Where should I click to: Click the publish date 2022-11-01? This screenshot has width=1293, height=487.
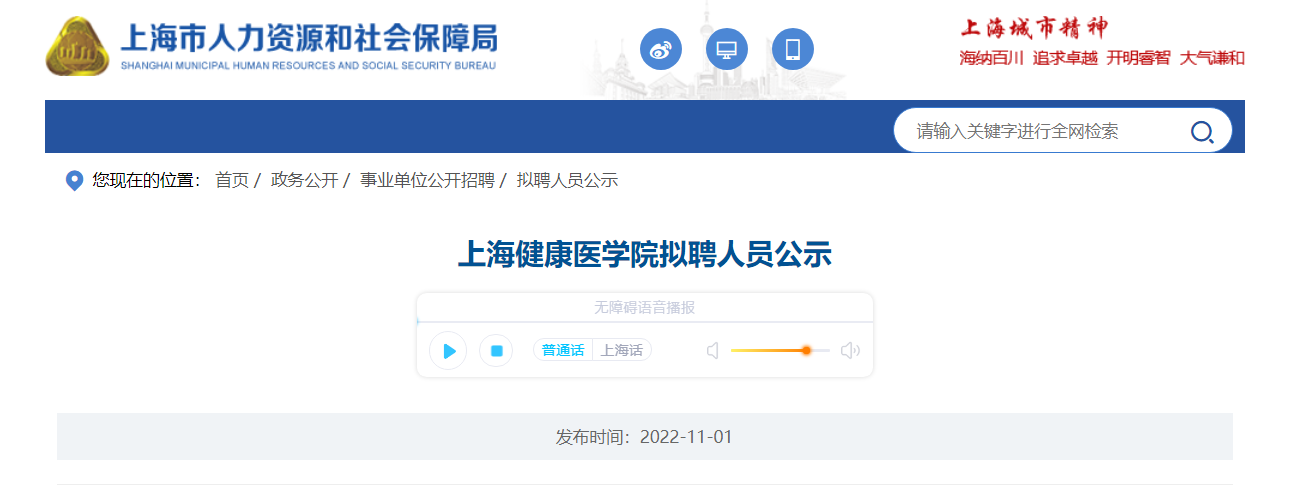686,437
